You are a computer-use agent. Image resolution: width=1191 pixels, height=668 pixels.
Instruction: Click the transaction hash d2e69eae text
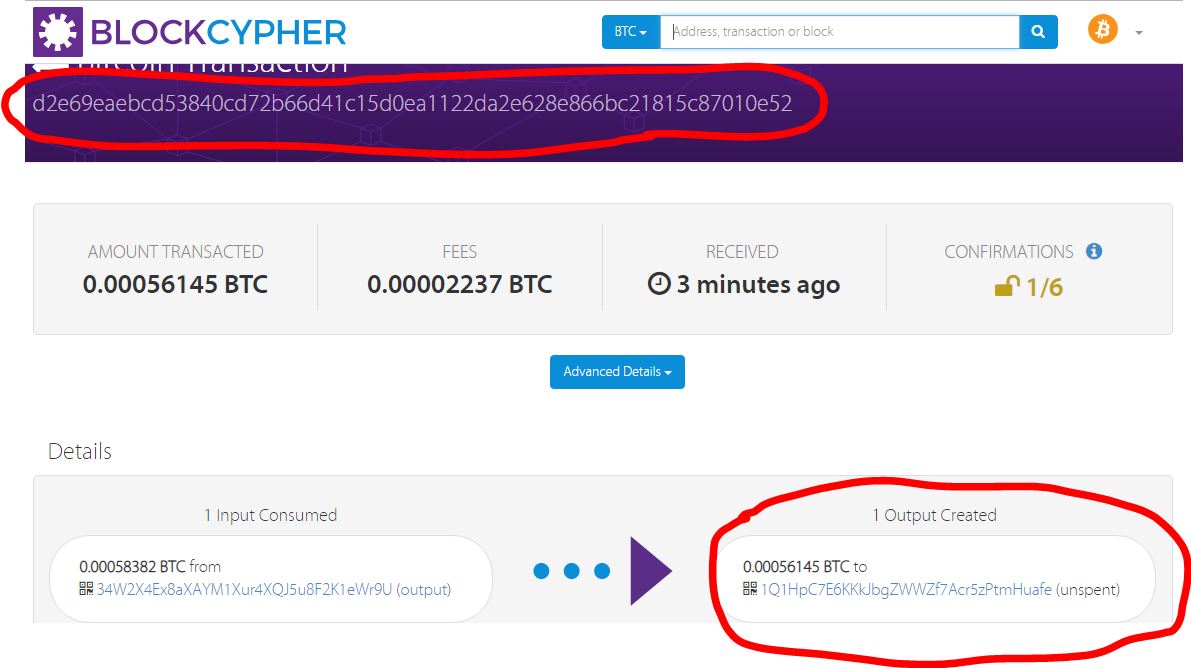coord(412,103)
